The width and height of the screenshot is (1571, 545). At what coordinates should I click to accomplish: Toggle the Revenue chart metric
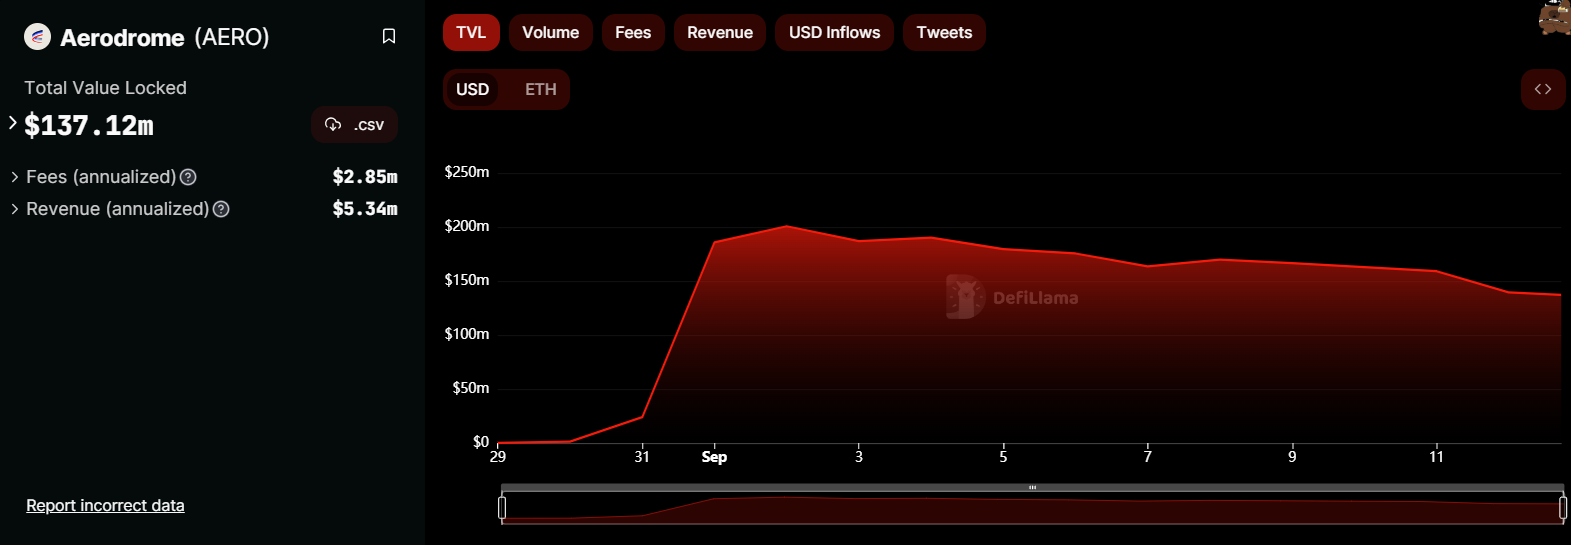(x=720, y=33)
